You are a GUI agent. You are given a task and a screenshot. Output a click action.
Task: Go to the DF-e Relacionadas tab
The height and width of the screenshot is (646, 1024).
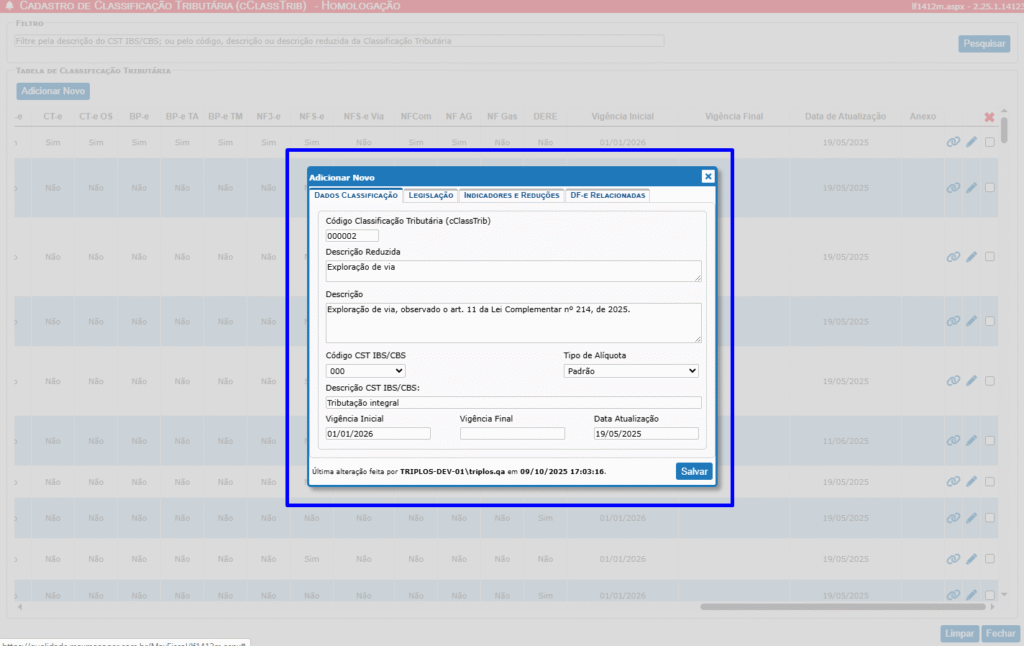click(x=608, y=195)
